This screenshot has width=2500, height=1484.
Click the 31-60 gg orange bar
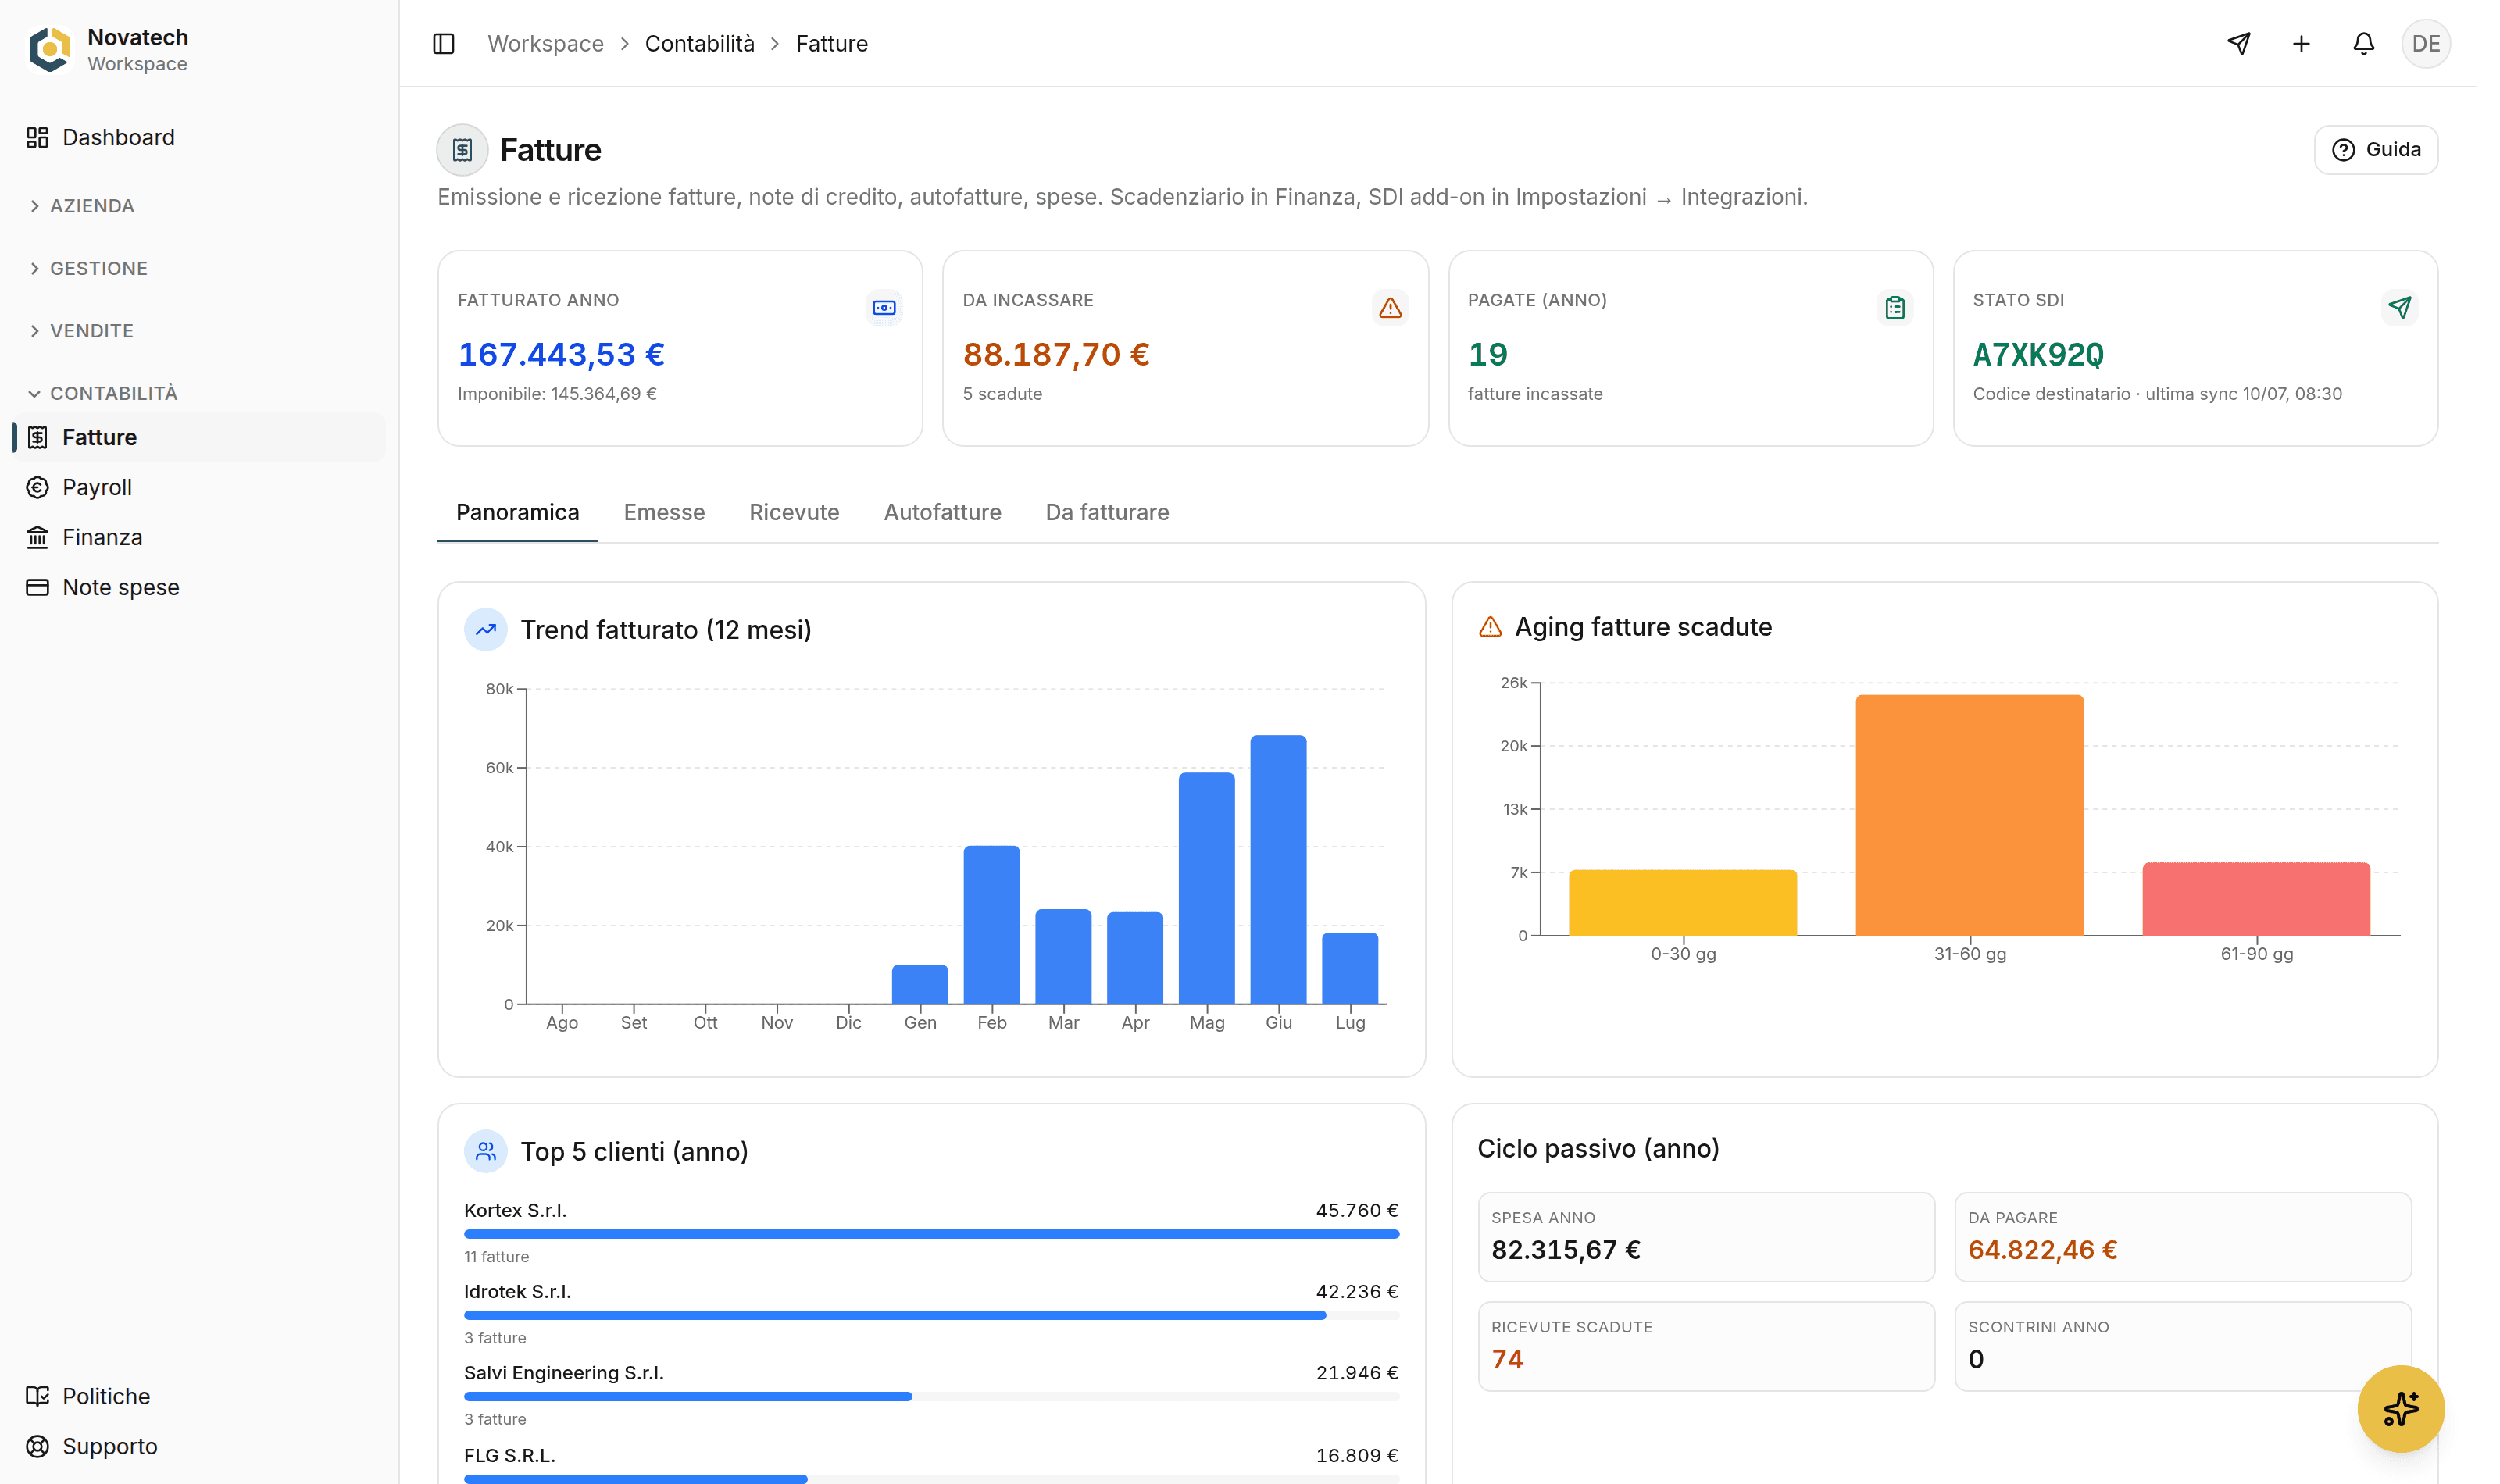point(1969,815)
